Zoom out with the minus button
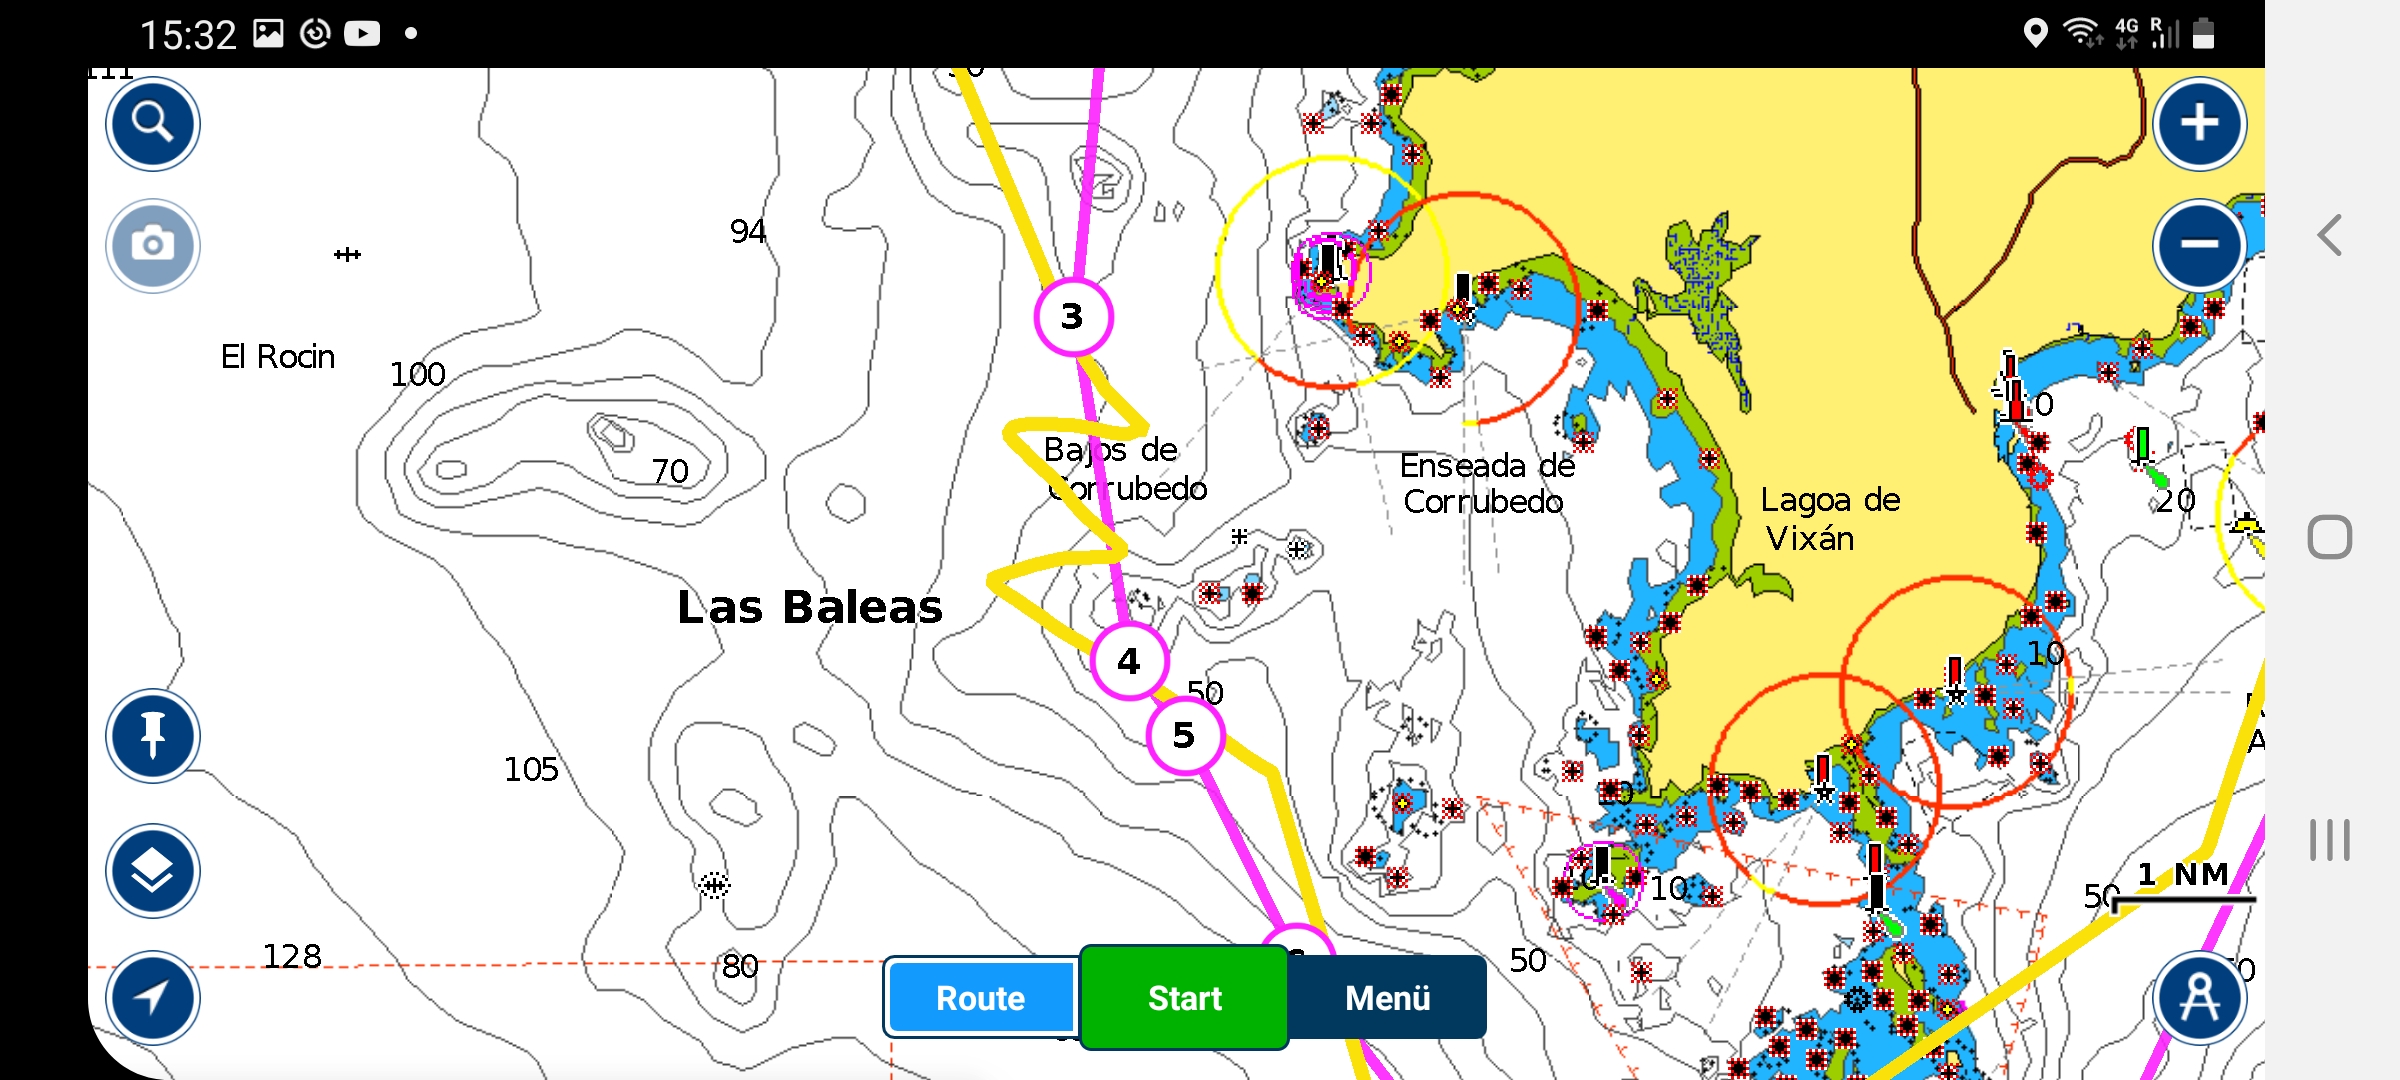This screenshot has height=1080, width=2400. click(2199, 245)
